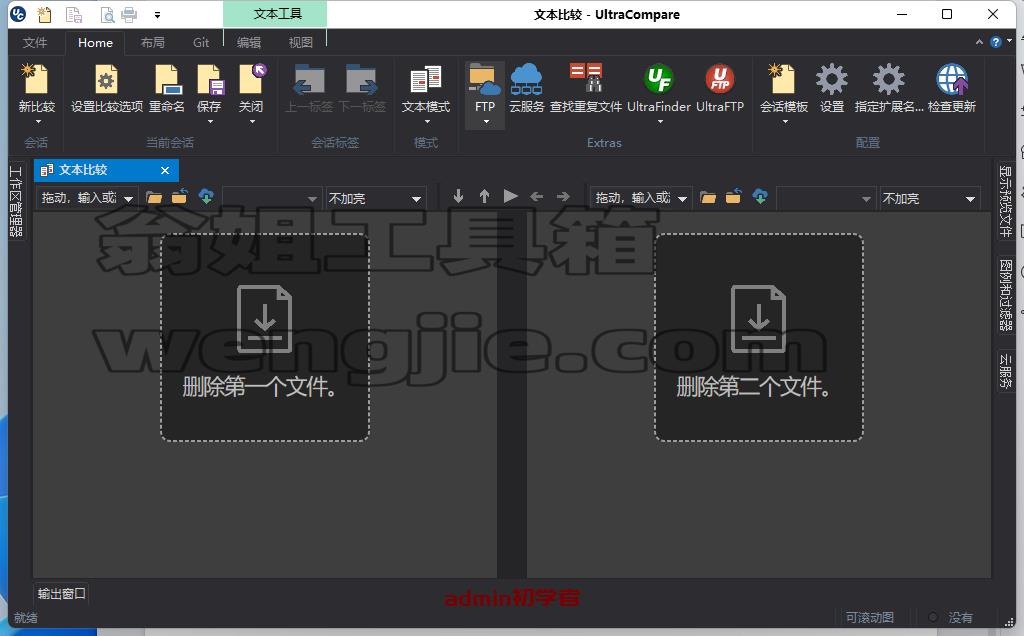This screenshot has height=636, width=1024.
Task: Click merge-right arrow in compare toolbar
Action: tap(563, 196)
